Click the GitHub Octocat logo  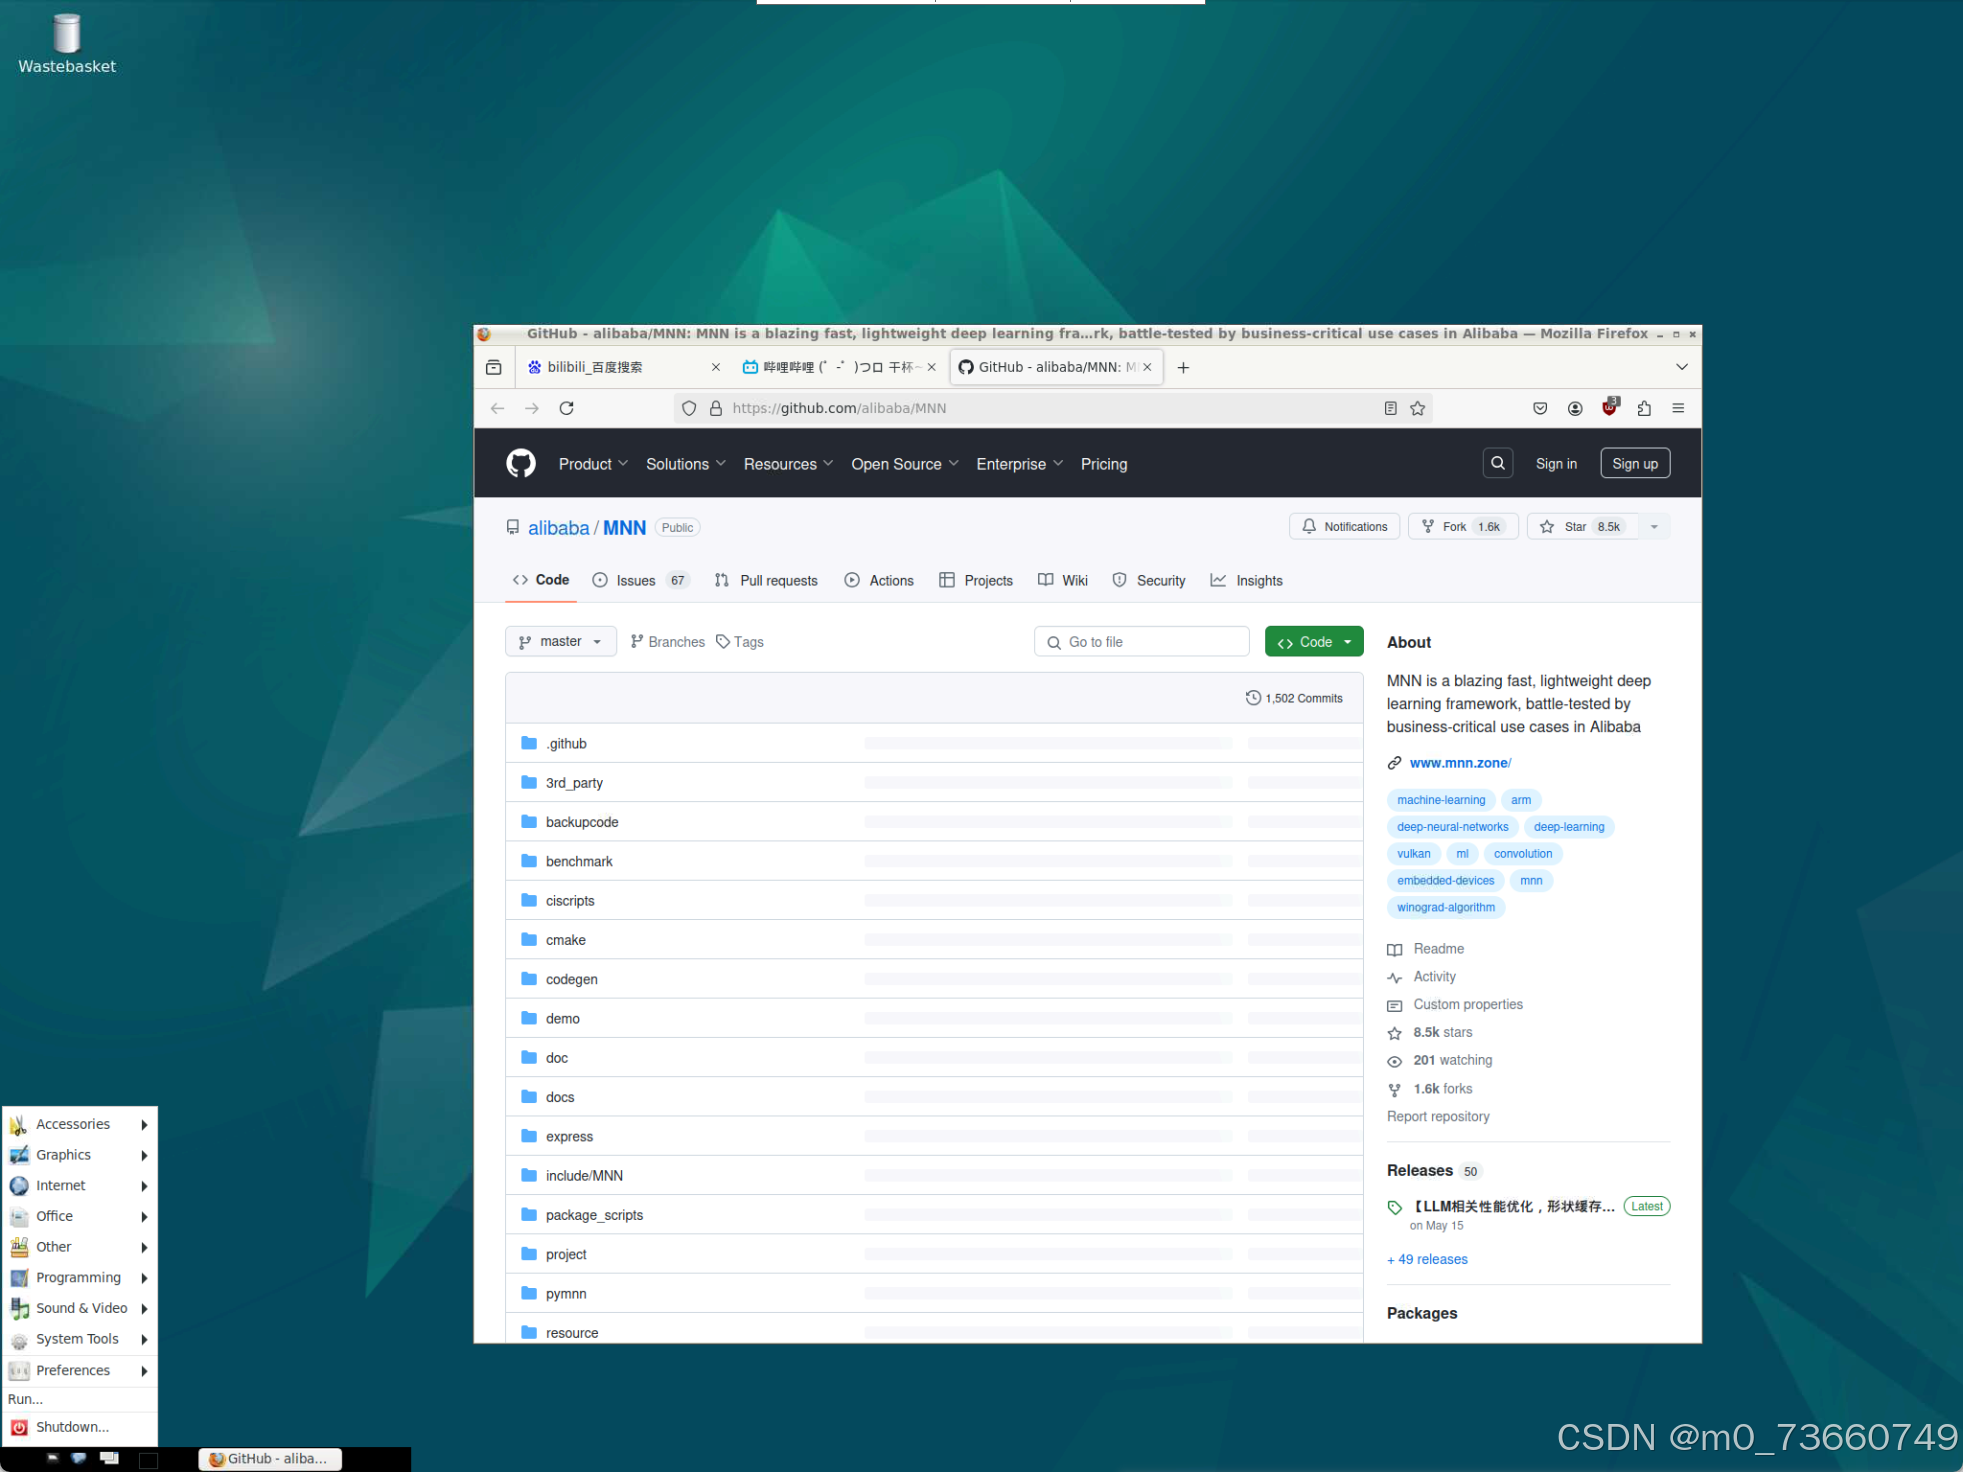(x=520, y=464)
